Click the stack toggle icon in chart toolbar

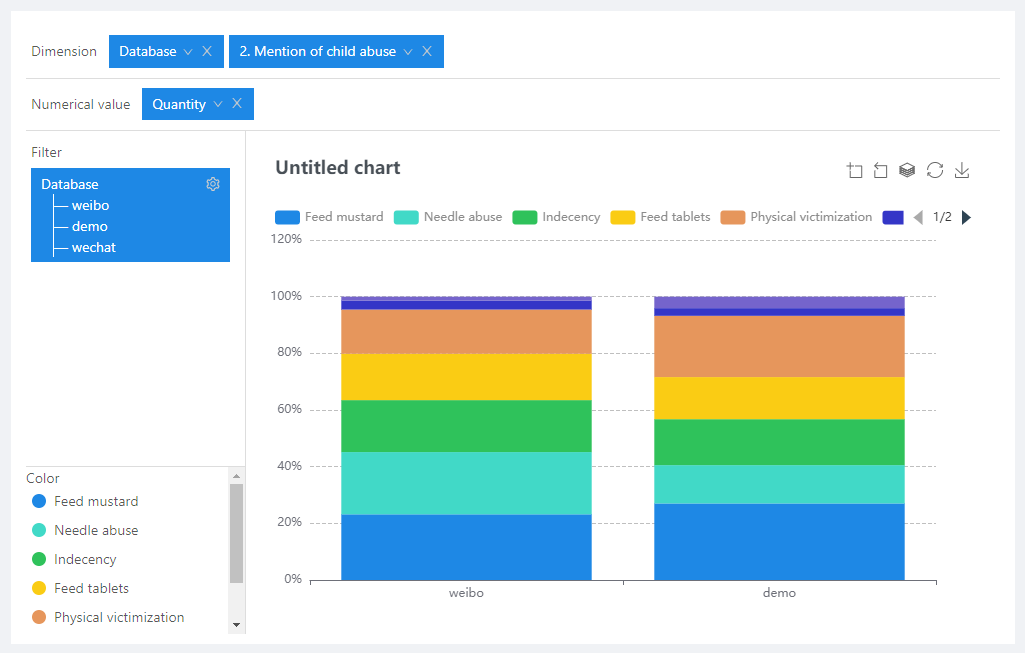(x=907, y=171)
